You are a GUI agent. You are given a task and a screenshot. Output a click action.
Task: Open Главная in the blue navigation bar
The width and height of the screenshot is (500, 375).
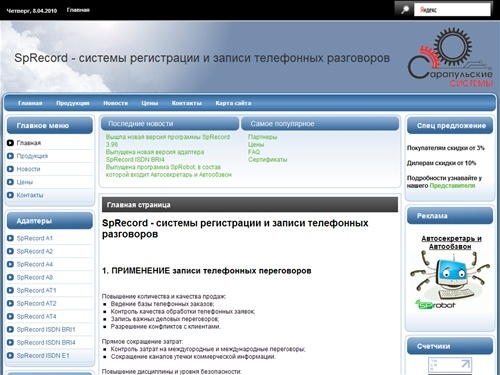click(30, 103)
